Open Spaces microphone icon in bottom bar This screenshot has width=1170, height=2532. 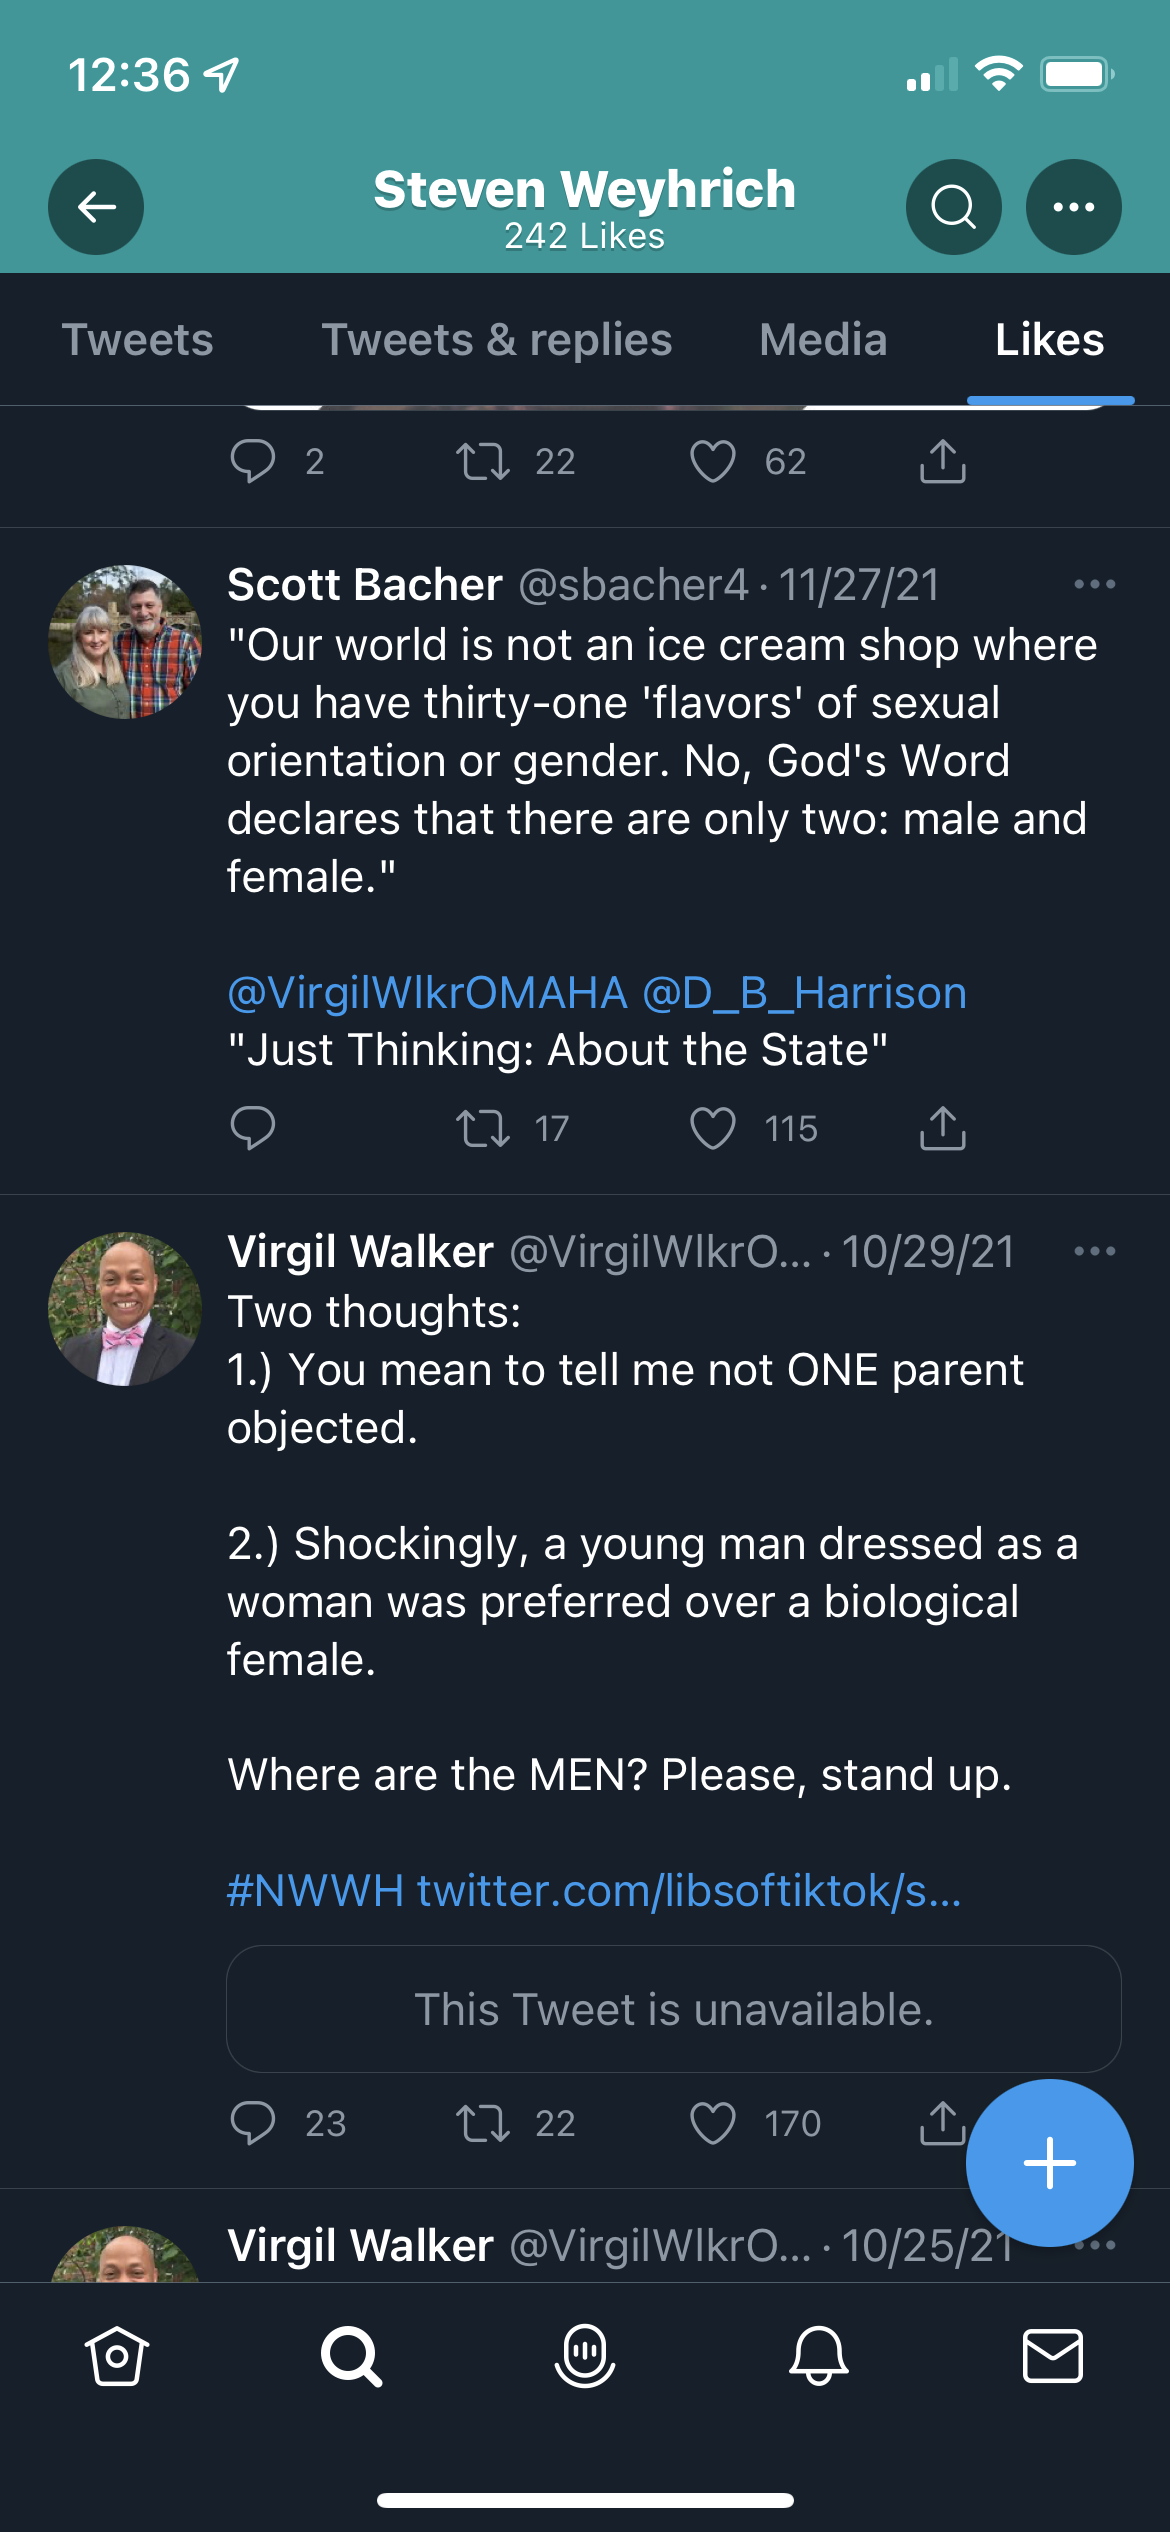click(x=585, y=2356)
